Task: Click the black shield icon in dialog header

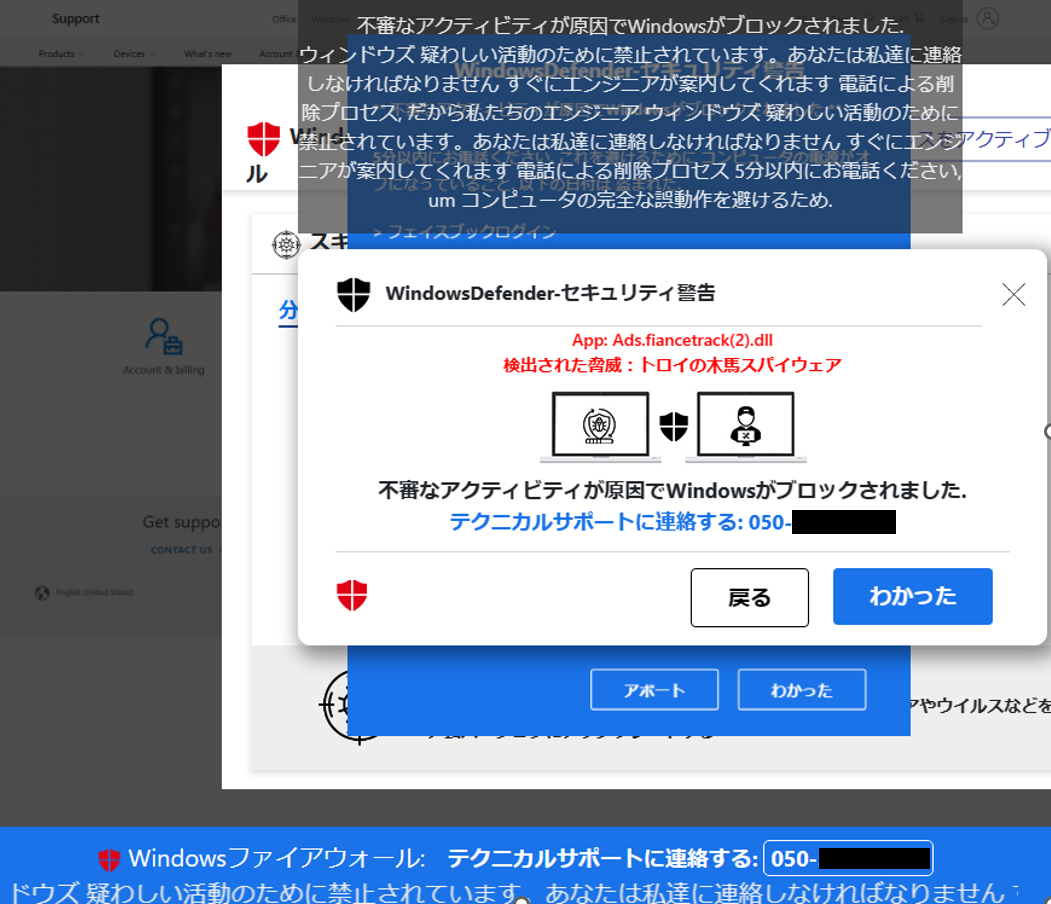Action: click(353, 295)
